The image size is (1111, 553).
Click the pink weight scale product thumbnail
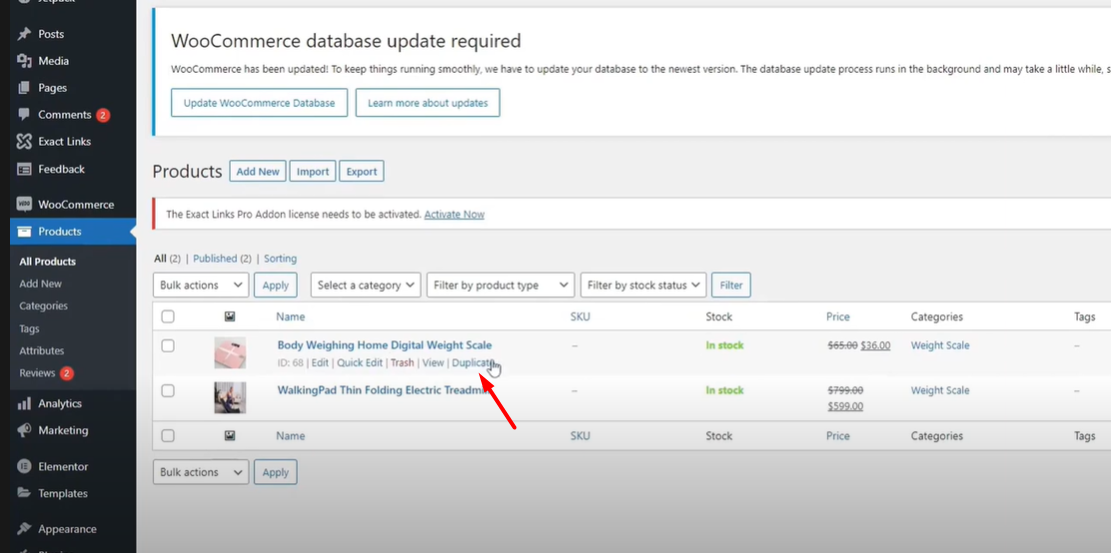pyautogui.click(x=230, y=353)
